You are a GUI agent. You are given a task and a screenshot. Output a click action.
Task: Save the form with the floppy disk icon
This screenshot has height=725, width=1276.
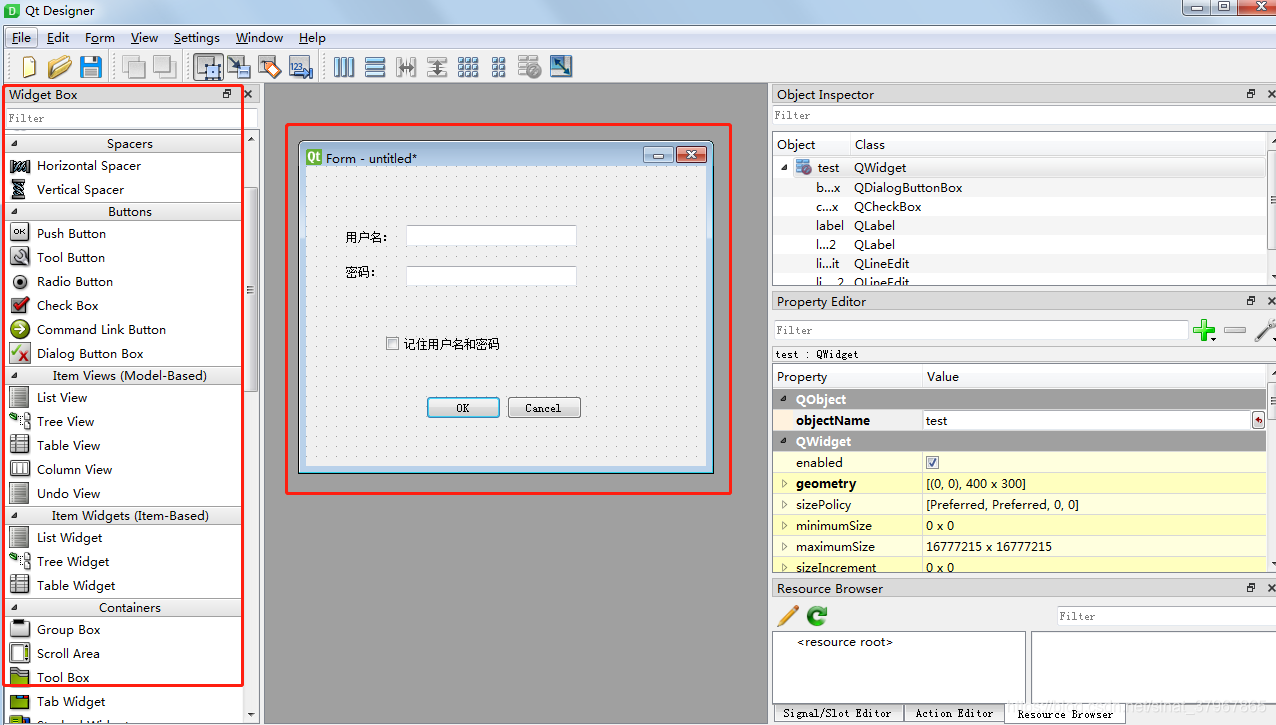coord(91,67)
